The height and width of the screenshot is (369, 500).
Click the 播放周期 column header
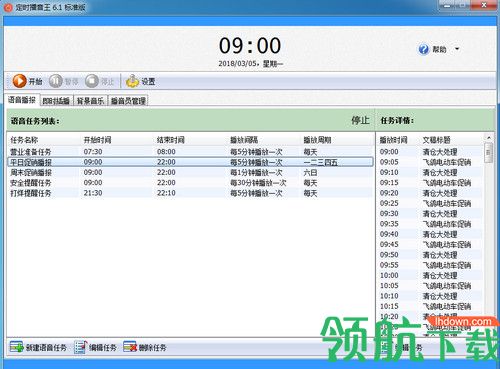click(x=317, y=140)
